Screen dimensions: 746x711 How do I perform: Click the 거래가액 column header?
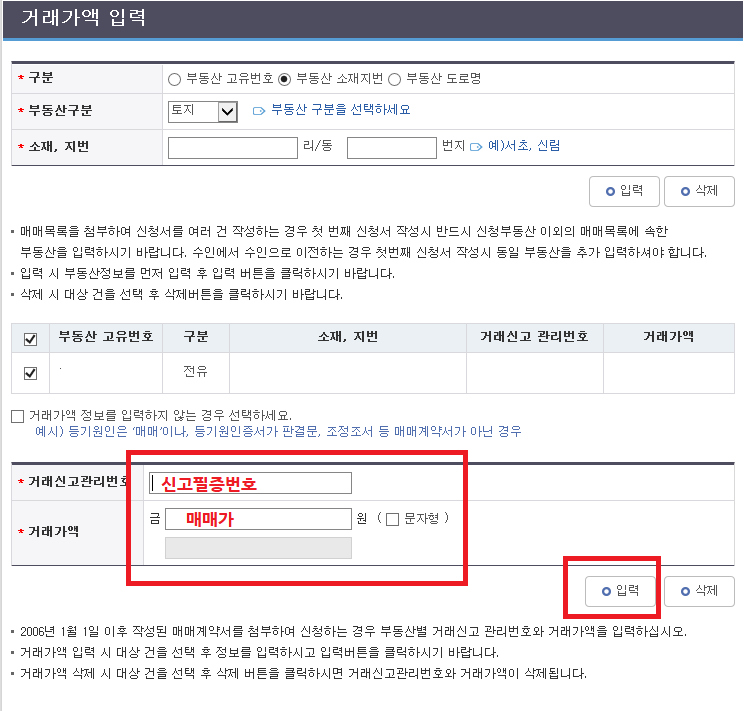[x=668, y=337]
